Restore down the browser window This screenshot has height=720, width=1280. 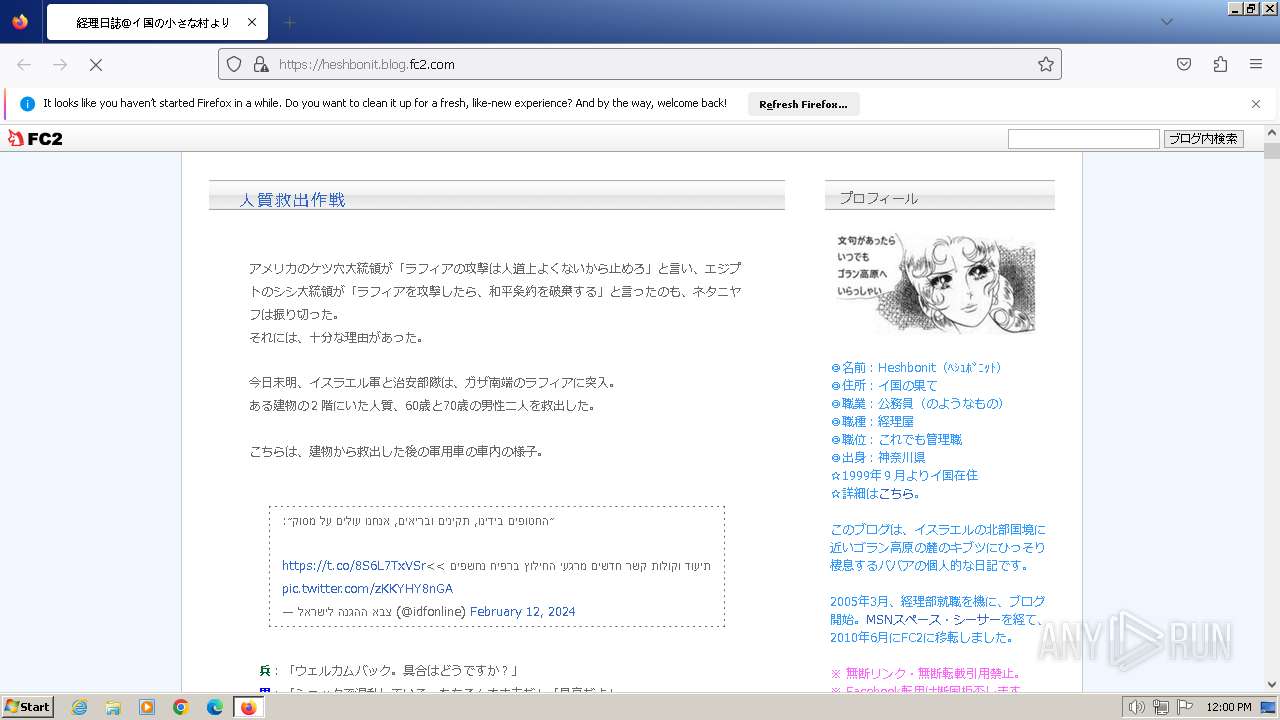click(x=1251, y=8)
